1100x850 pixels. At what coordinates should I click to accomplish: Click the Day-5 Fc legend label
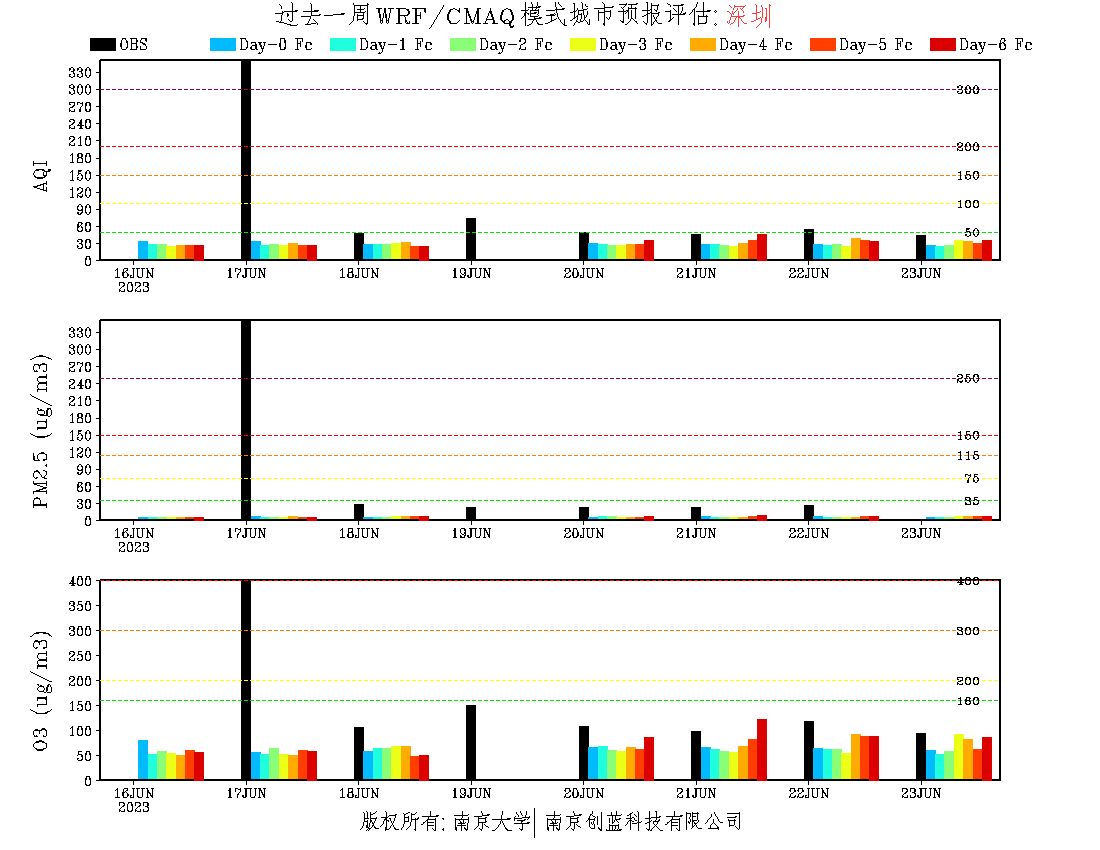pos(875,45)
